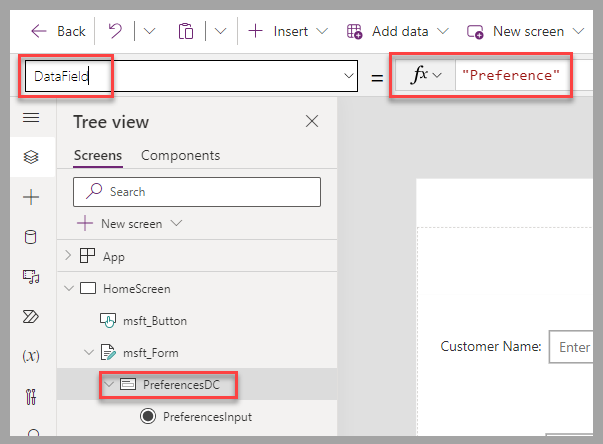Click the Tree view panel title
Image resolution: width=603 pixels, height=444 pixels.
(x=111, y=122)
